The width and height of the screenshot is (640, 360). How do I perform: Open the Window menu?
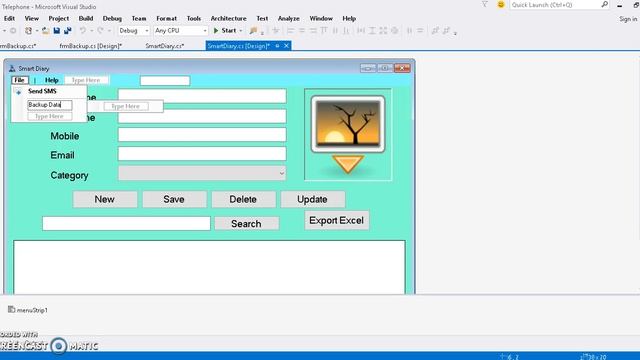pyautogui.click(x=321, y=18)
